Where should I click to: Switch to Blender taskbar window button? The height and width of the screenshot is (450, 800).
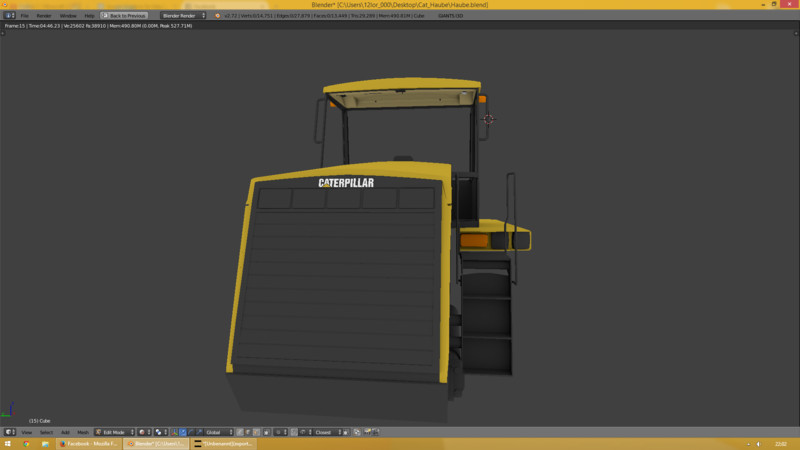pos(156,444)
